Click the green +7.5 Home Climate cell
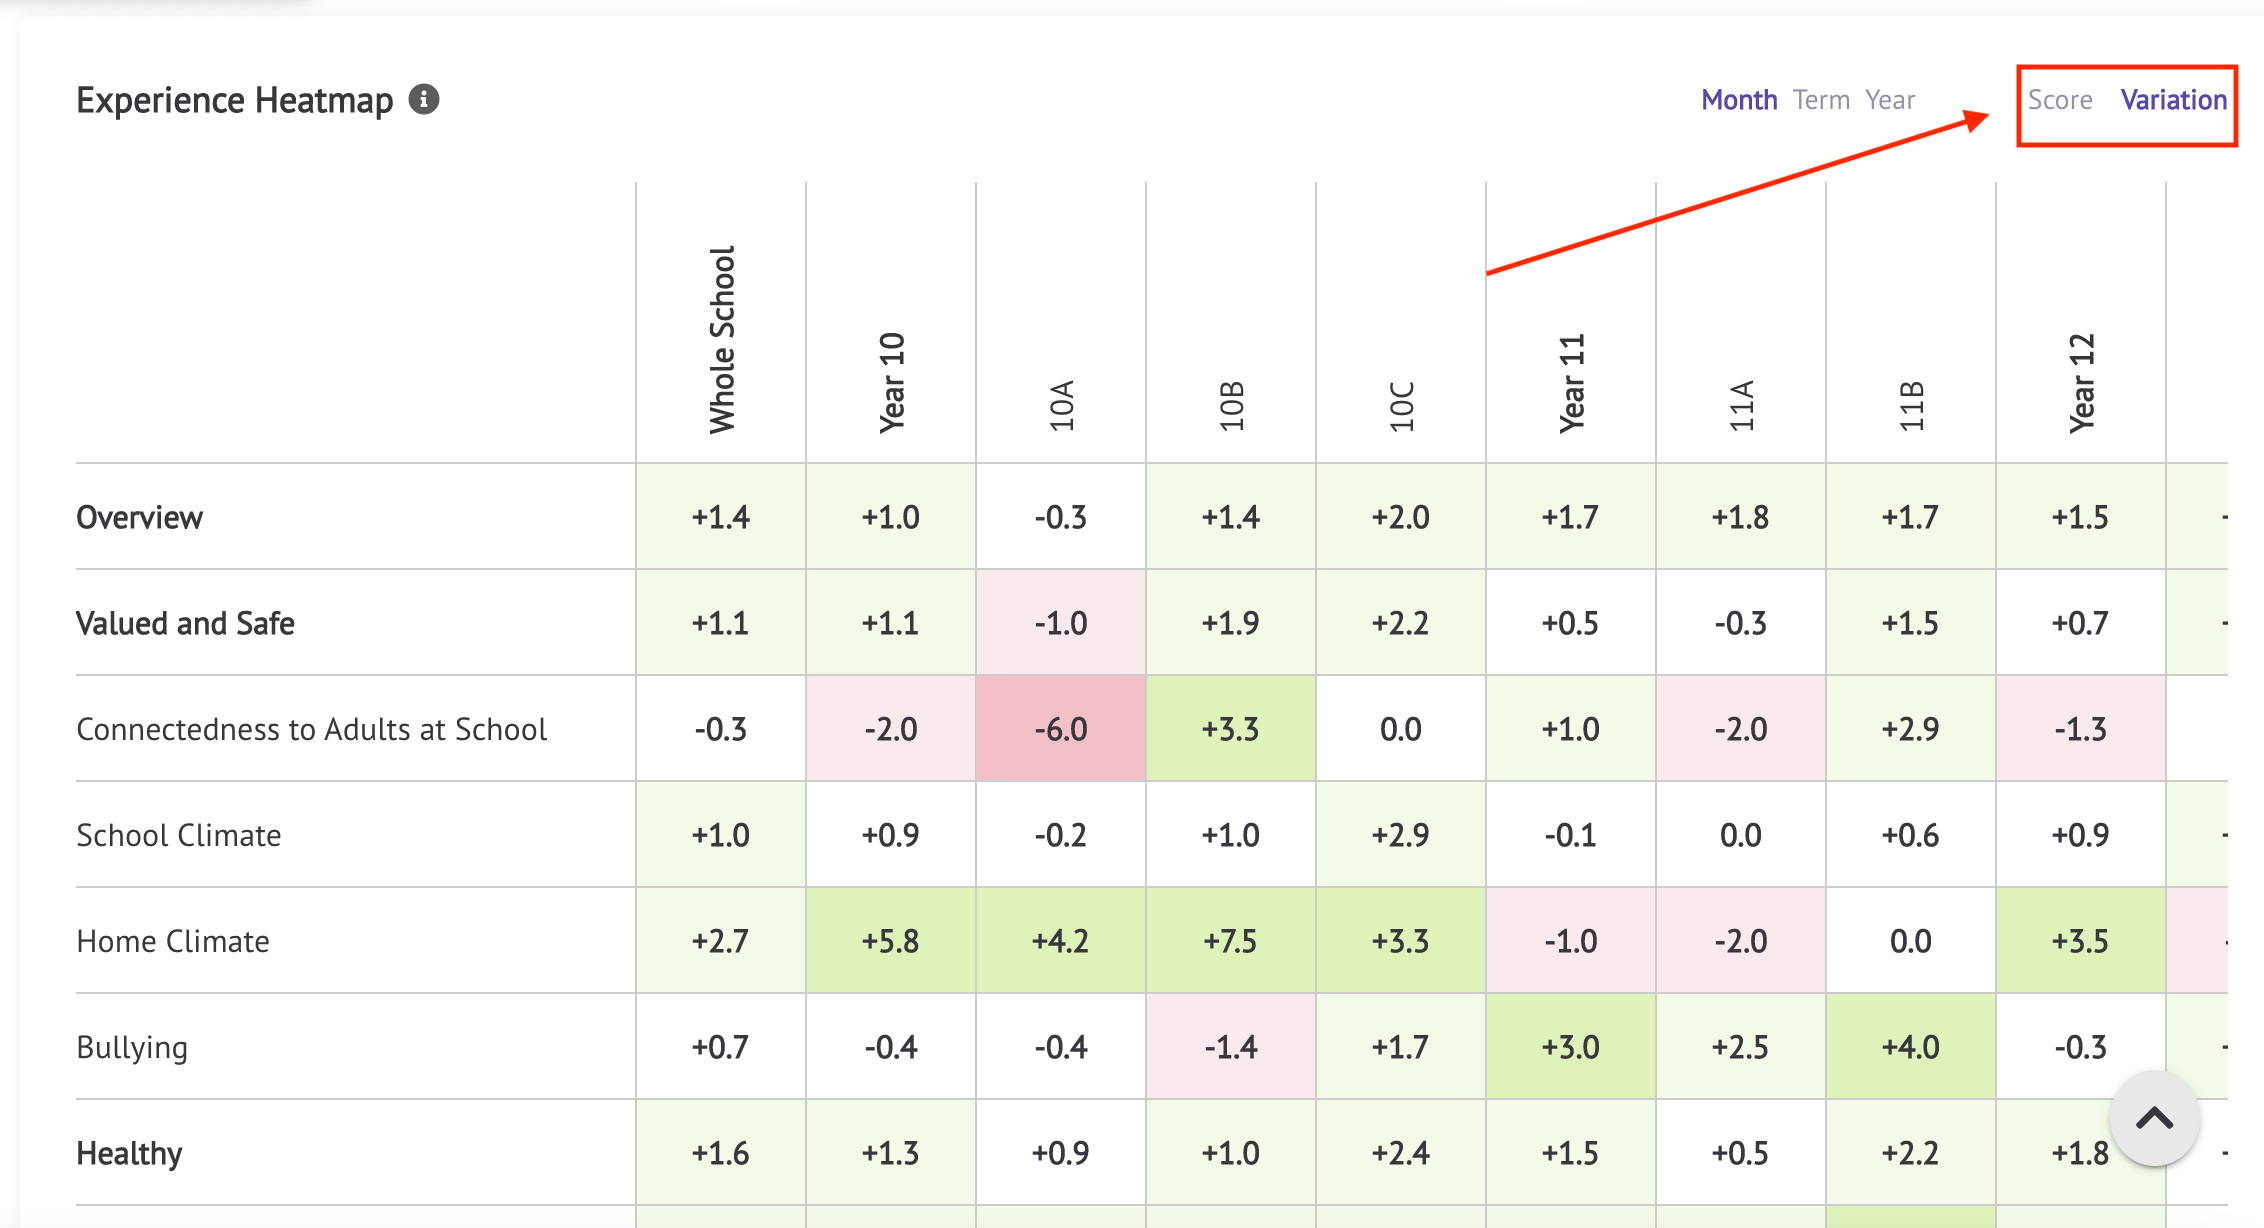This screenshot has height=1228, width=2264. (1231, 941)
